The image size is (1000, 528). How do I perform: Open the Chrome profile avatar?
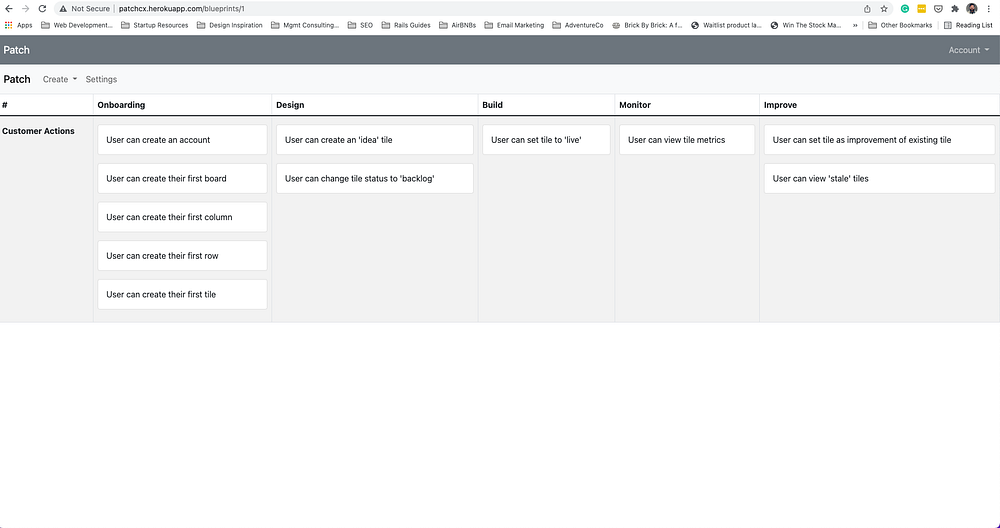pos(972,9)
